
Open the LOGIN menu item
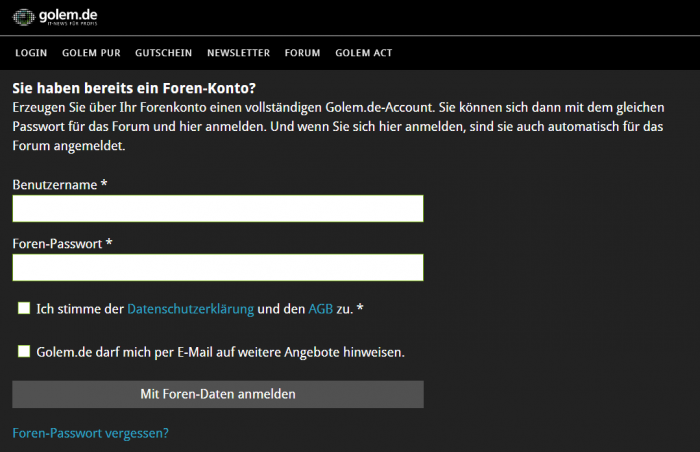pos(31,53)
